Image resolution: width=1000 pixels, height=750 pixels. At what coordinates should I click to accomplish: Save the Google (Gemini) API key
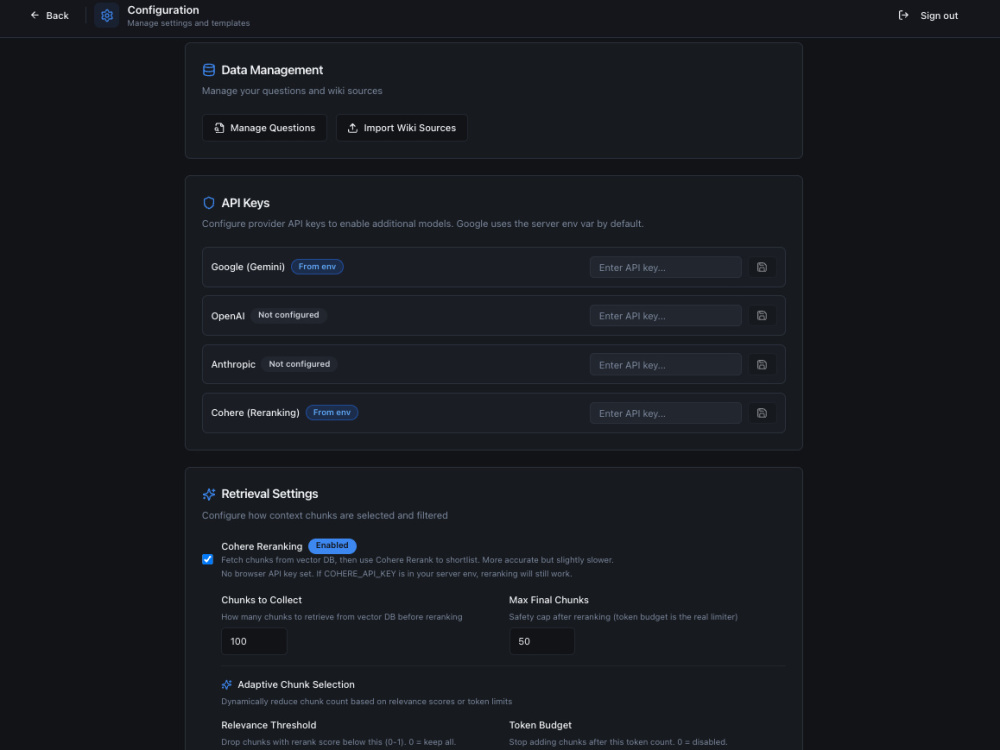[761, 267]
